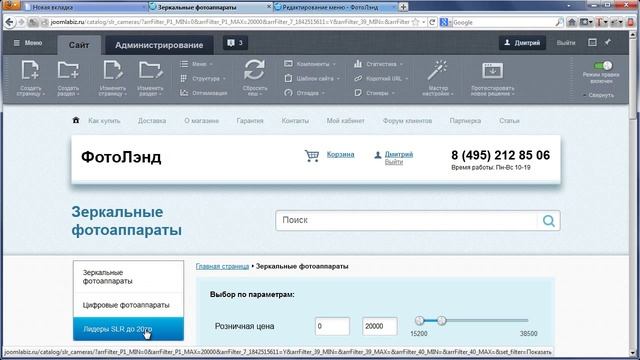Open the Шаблон сайта dropdown

click(312, 78)
